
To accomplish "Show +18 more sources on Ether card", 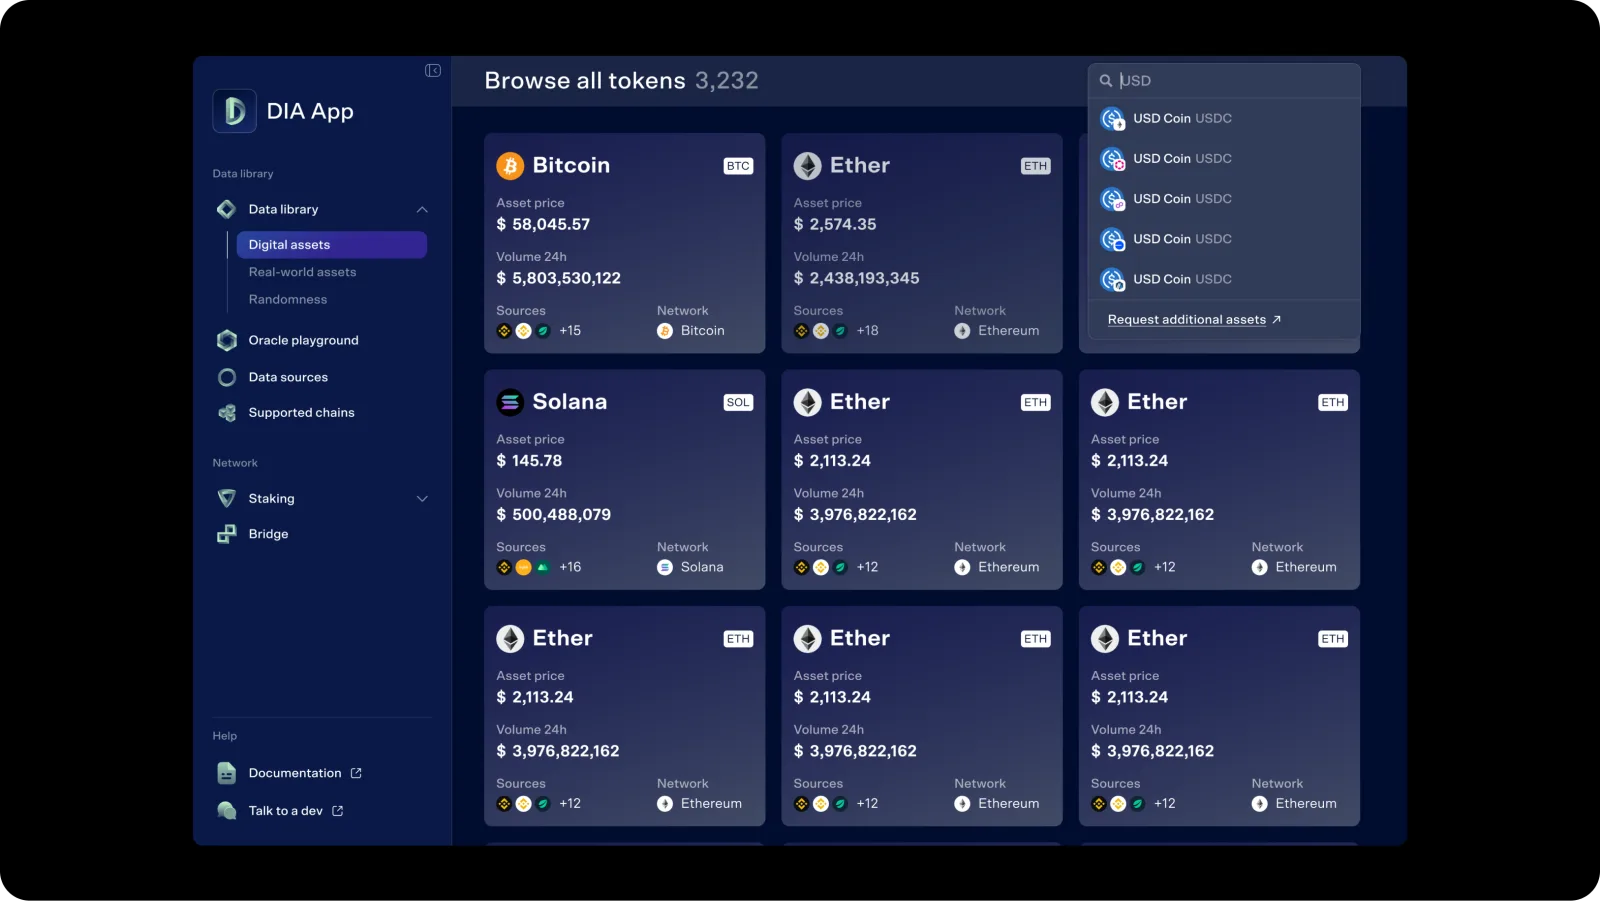I will 867,331.
